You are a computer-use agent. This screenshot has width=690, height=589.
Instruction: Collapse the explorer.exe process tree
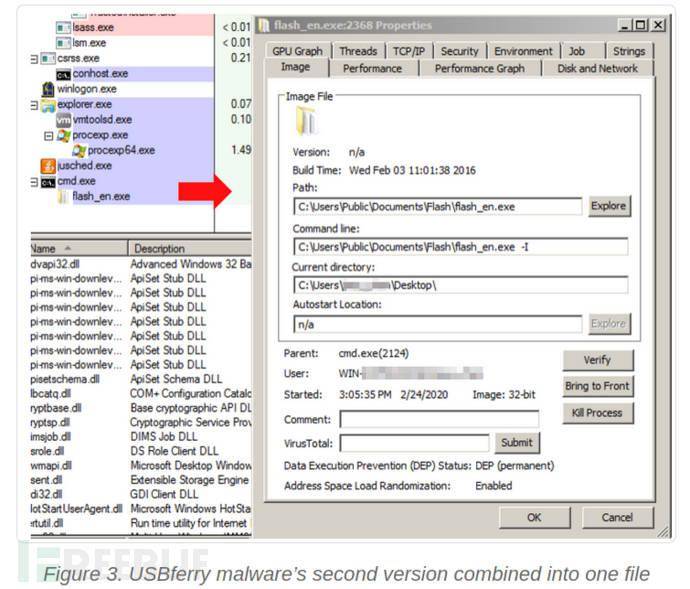[x=34, y=104]
